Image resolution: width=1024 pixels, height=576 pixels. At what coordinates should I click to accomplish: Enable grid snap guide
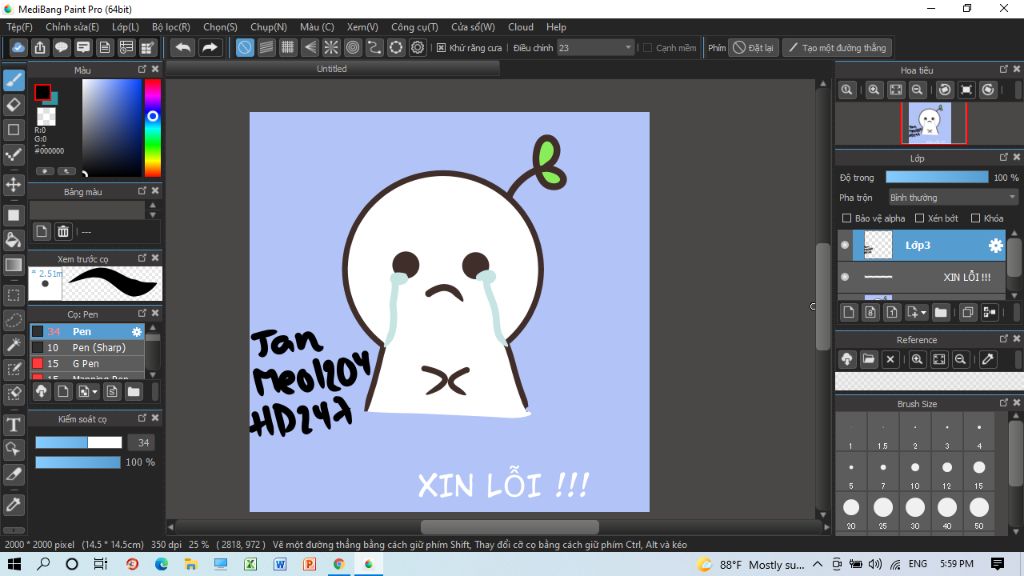click(288, 48)
